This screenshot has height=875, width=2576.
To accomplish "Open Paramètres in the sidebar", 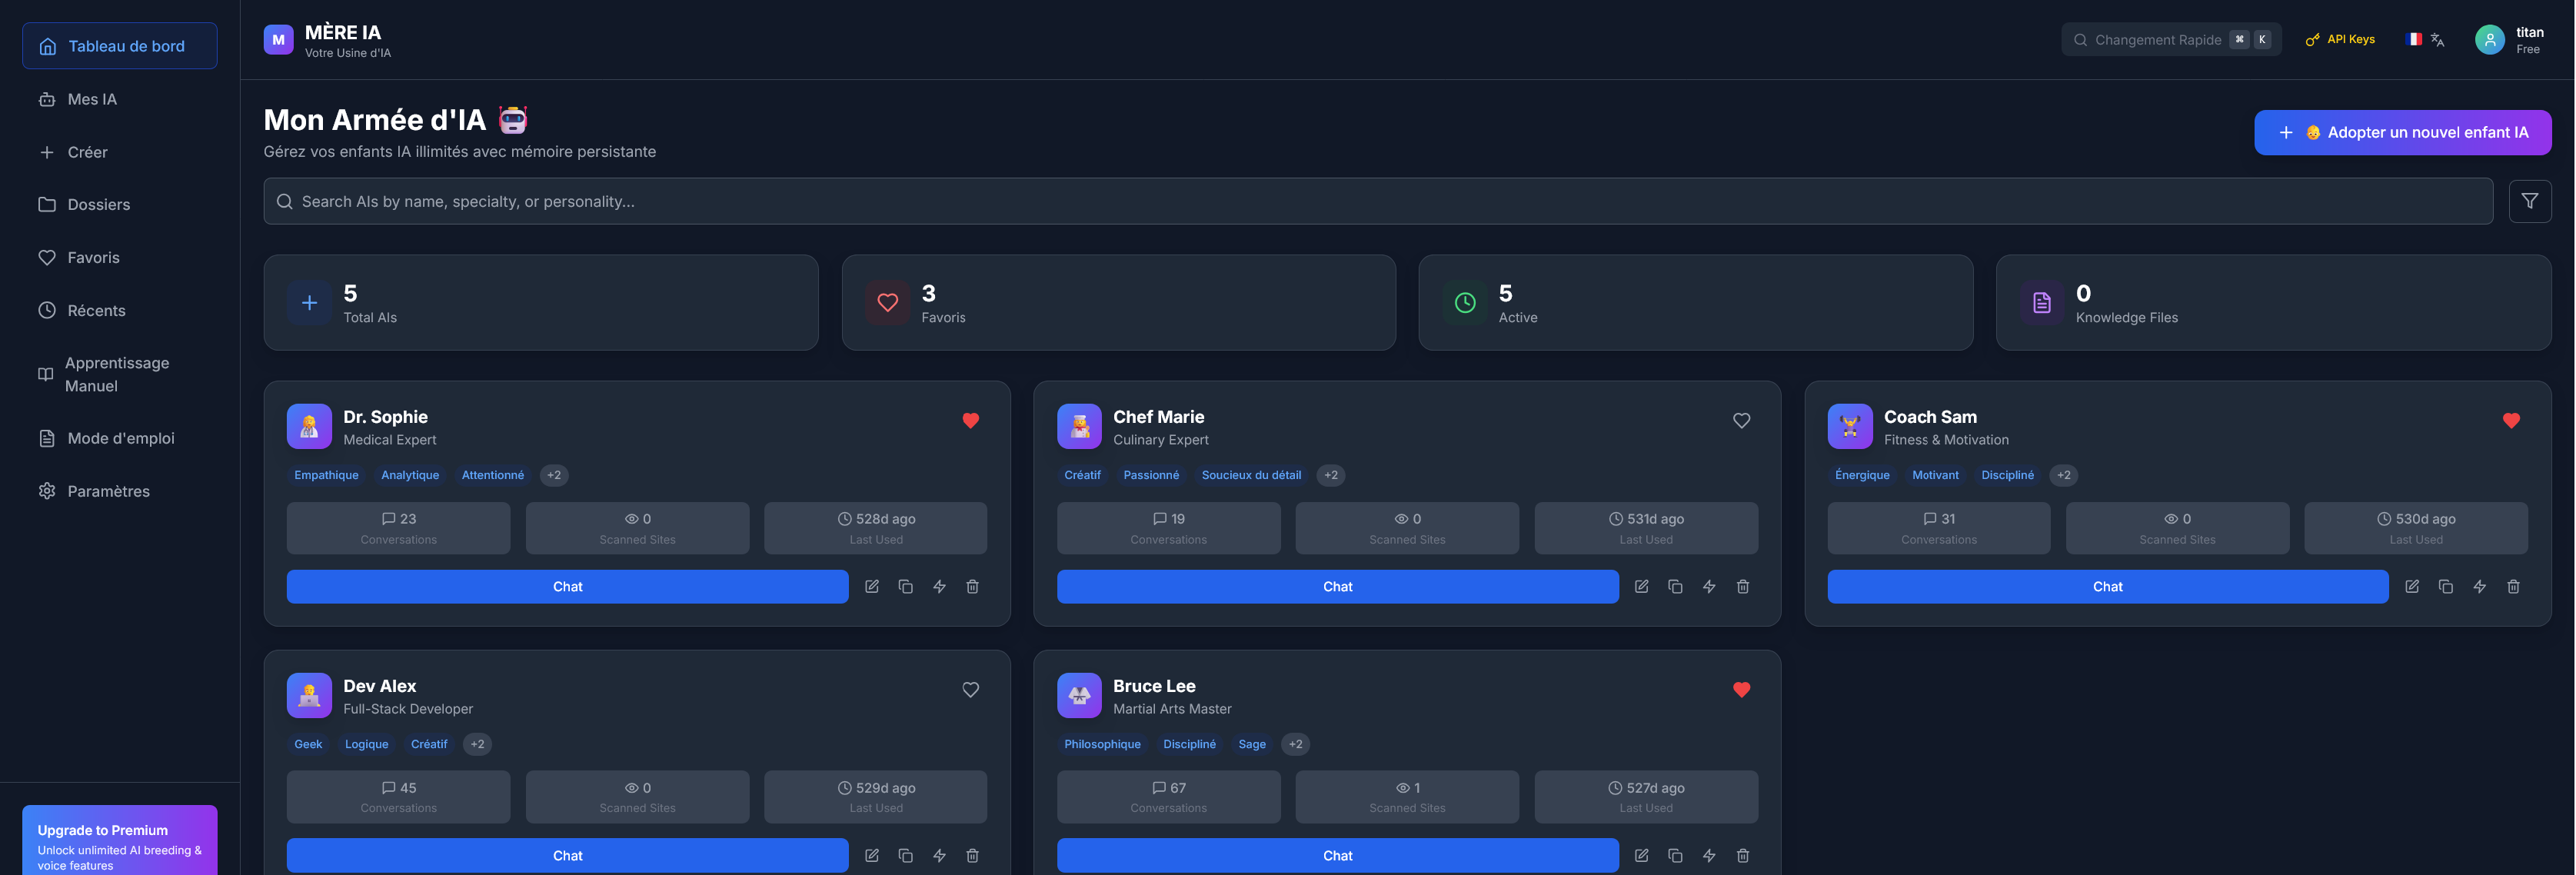I will point(120,491).
